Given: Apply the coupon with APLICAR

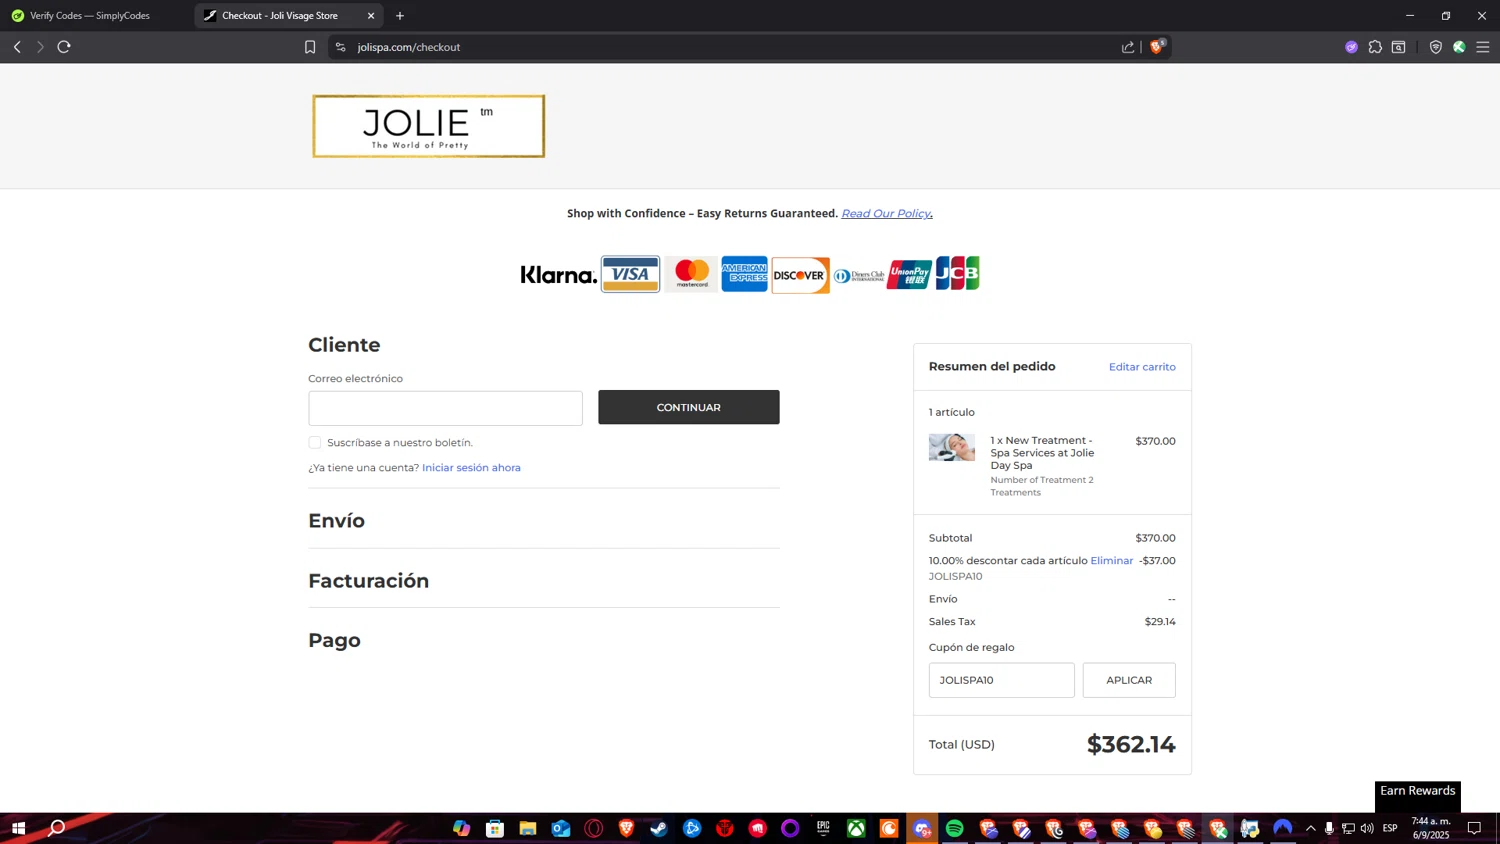Looking at the screenshot, I should point(1129,680).
